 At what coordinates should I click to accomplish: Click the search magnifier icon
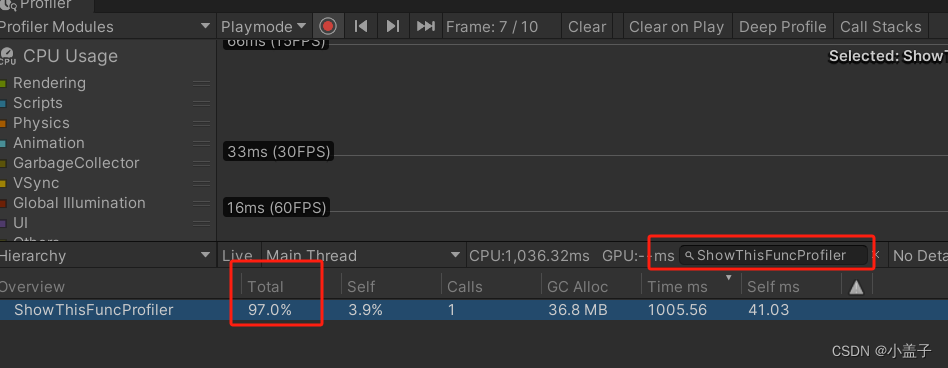pyautogui.click(x=689, y=256)
